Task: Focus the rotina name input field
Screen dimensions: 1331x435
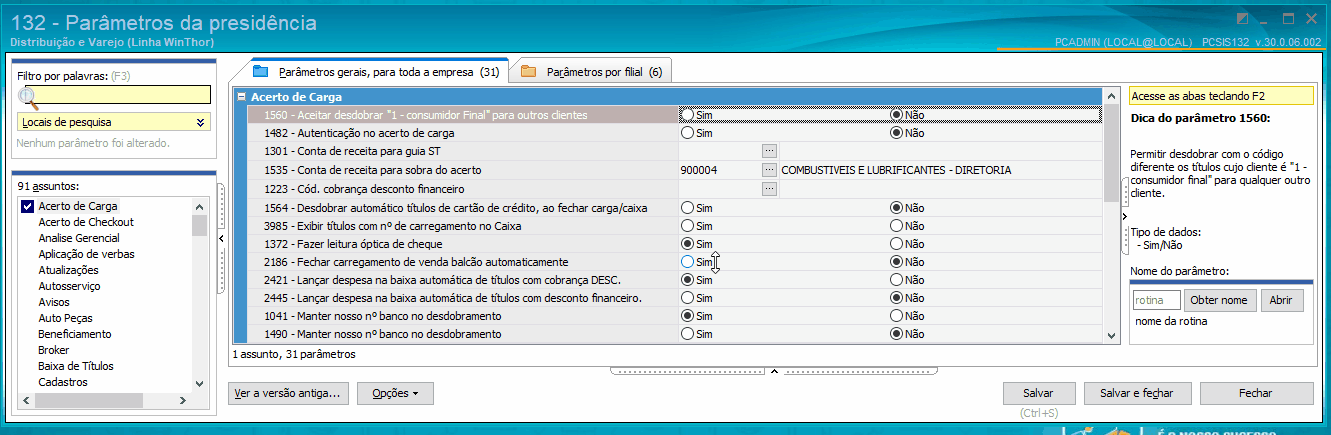Action: point(1156,301)
